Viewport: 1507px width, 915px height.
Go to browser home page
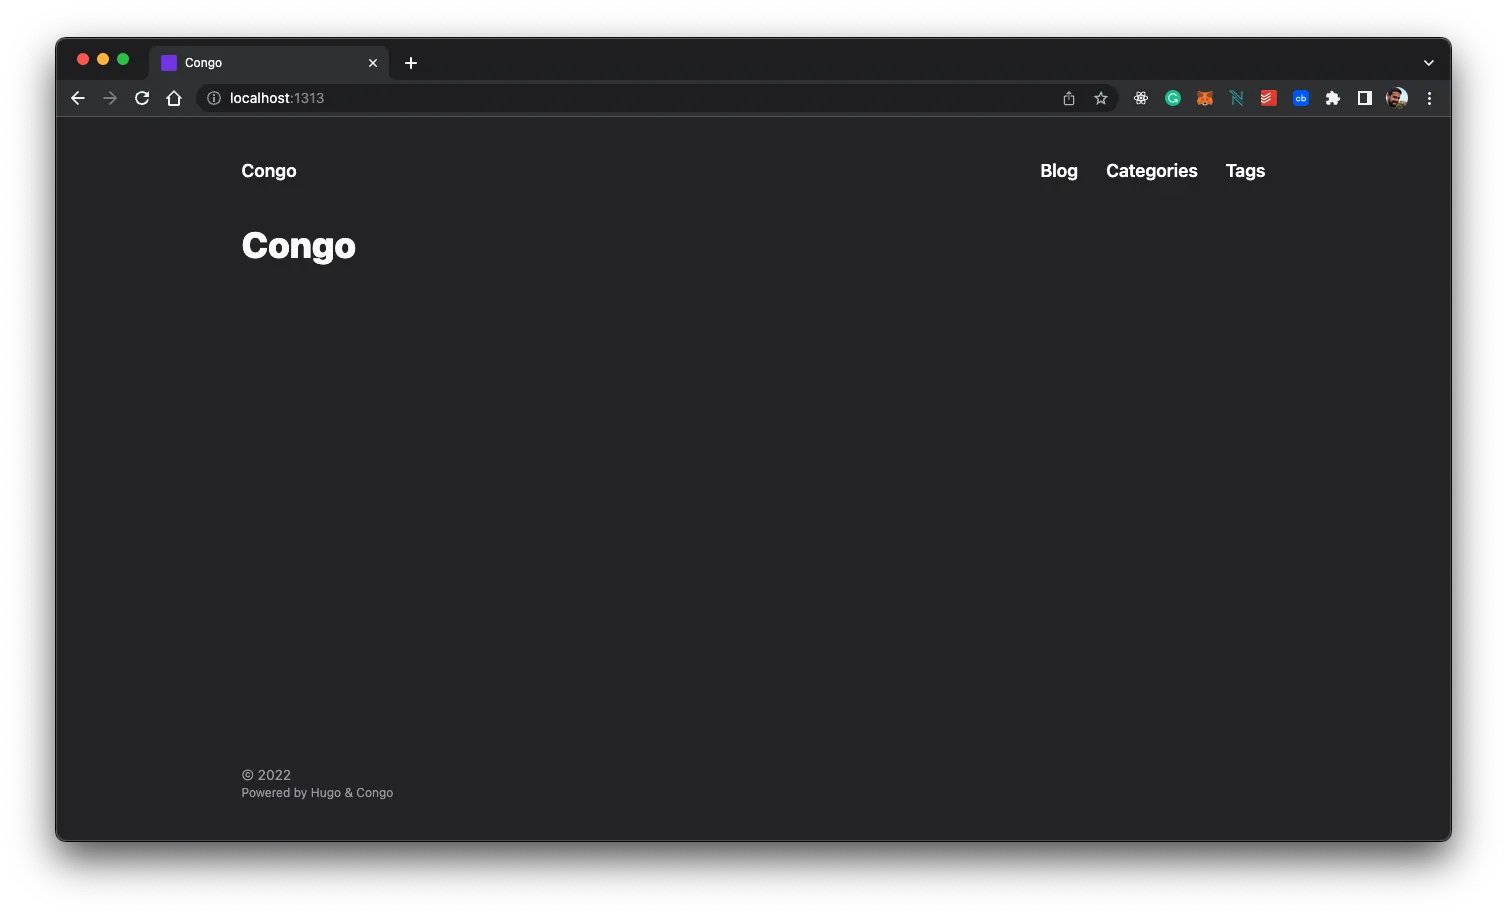tap(174, 98)
